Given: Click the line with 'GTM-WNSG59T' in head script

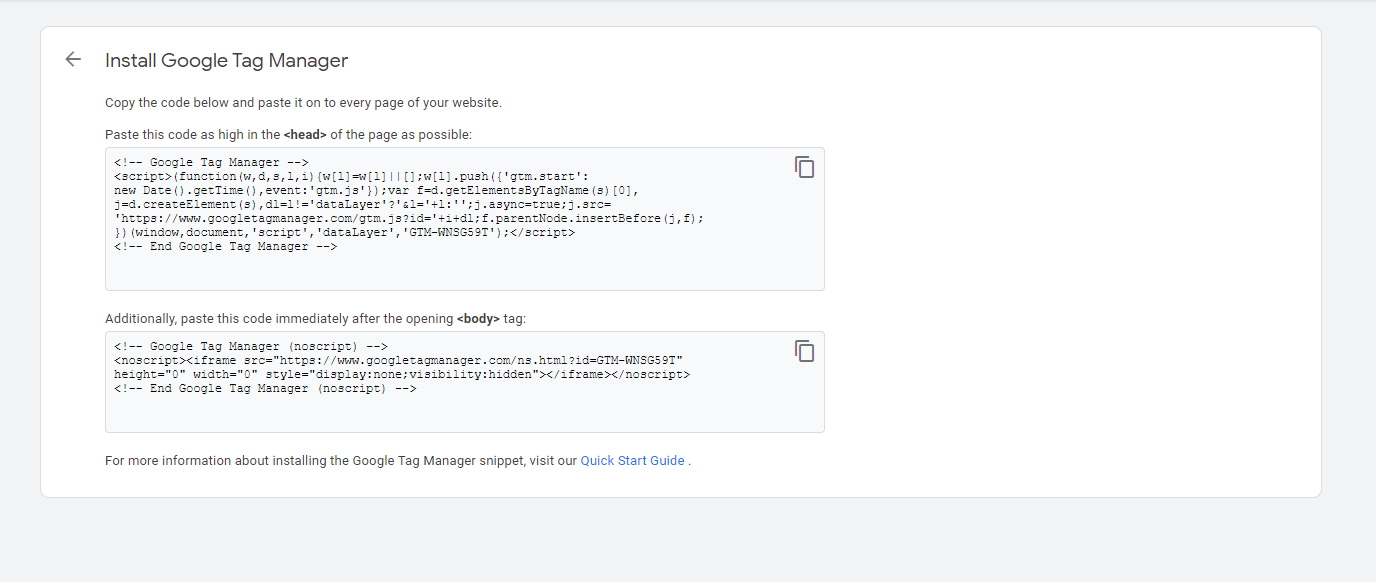Looking at the screenshot, I should pos(345,232).
